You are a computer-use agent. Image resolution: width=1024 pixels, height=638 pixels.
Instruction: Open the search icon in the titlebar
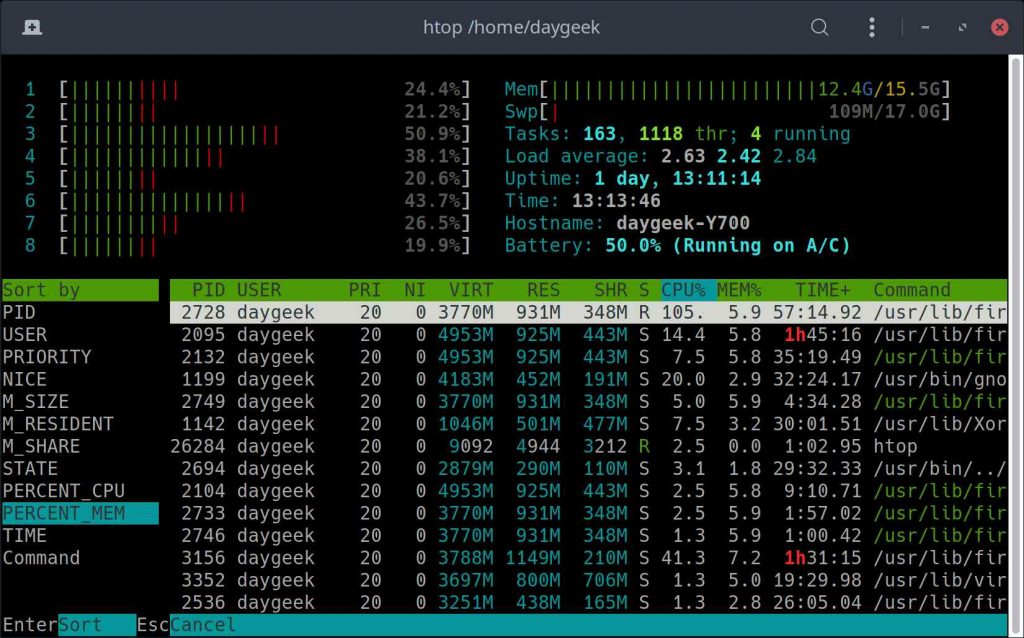[819, 27]
